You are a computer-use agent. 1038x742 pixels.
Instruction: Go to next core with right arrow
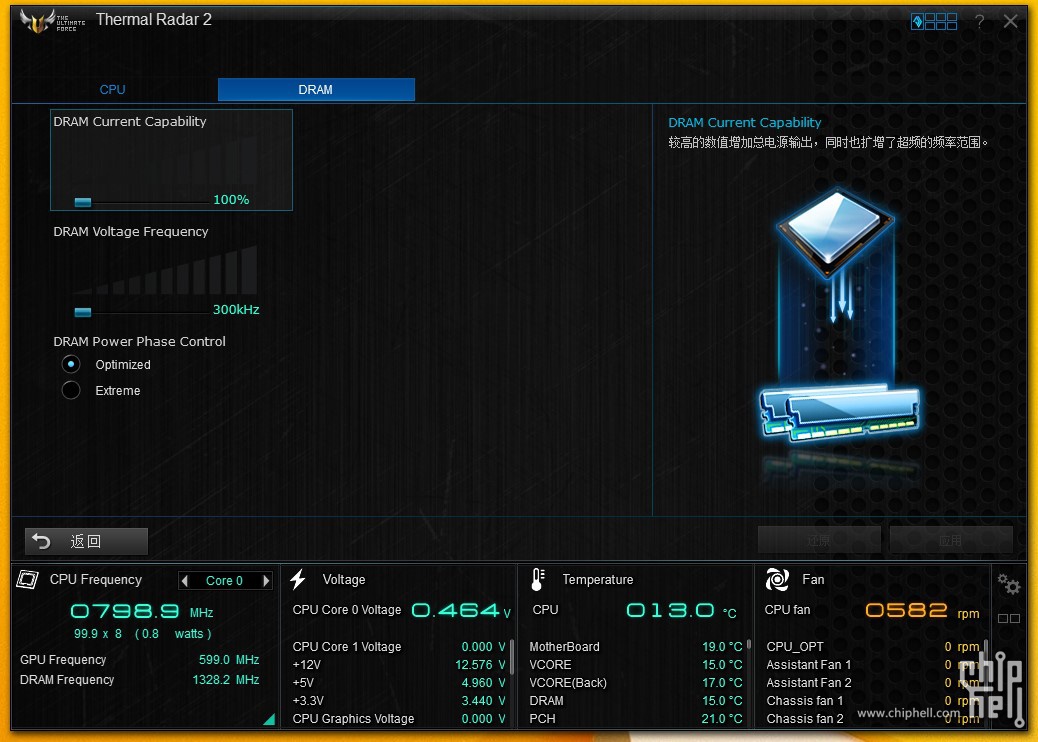pyautogui.click(x=266, y=580)
